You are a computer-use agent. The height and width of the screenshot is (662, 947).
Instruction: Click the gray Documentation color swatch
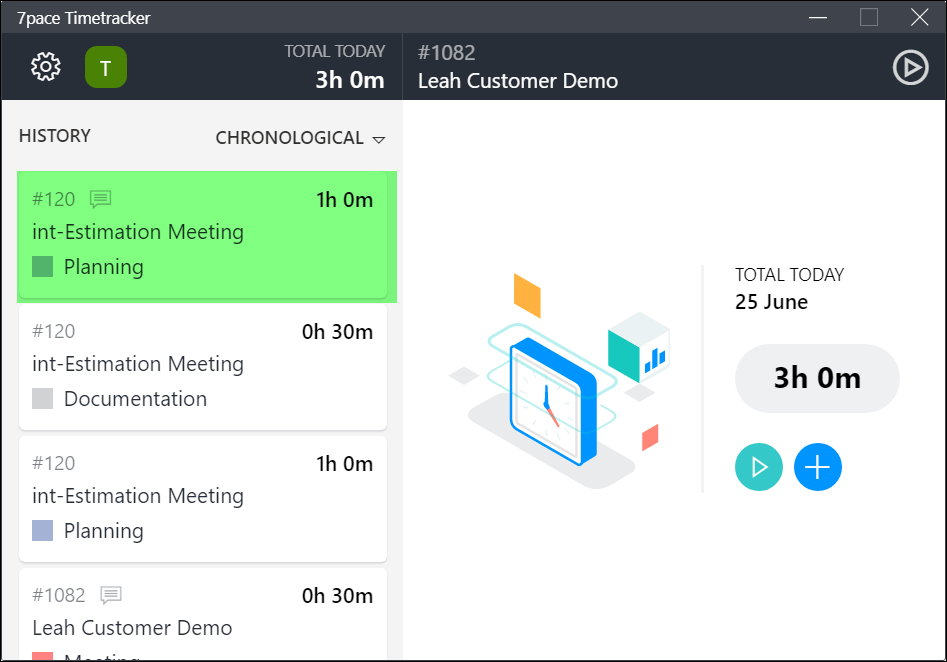[x=42, y=399]
